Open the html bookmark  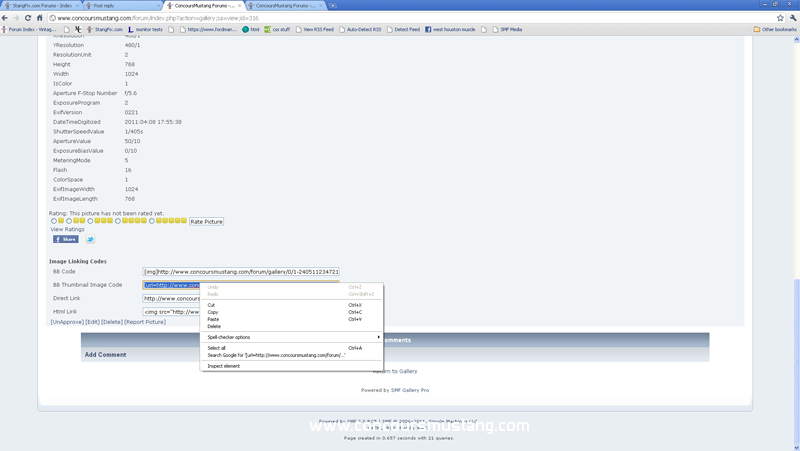pyautogui.click(x=251, y=30)
